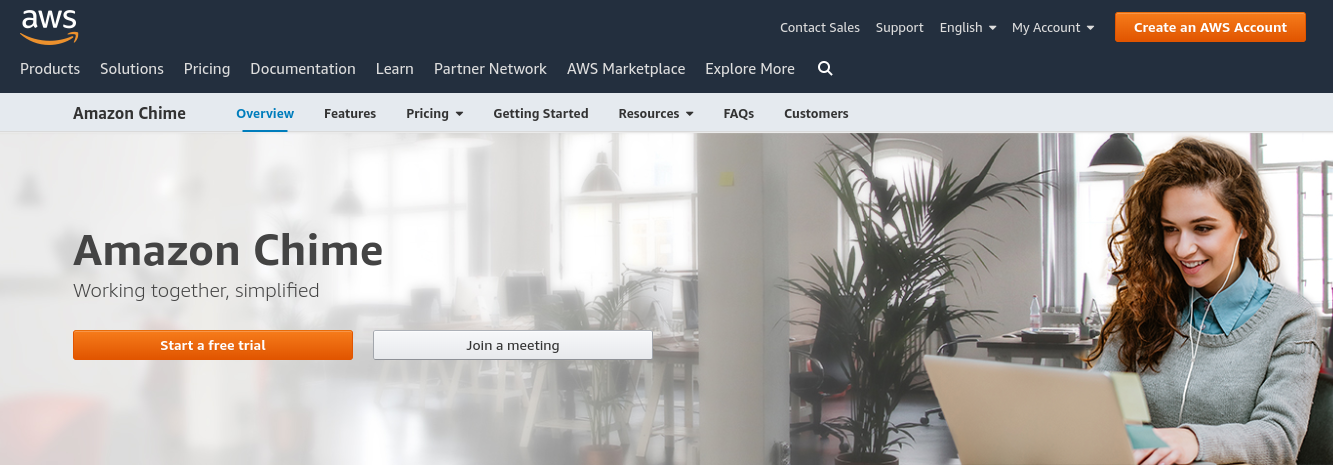Start a free trial of Chime
Image resolution: width=1333 pixels, height=465 pixels.
point(213,345)
